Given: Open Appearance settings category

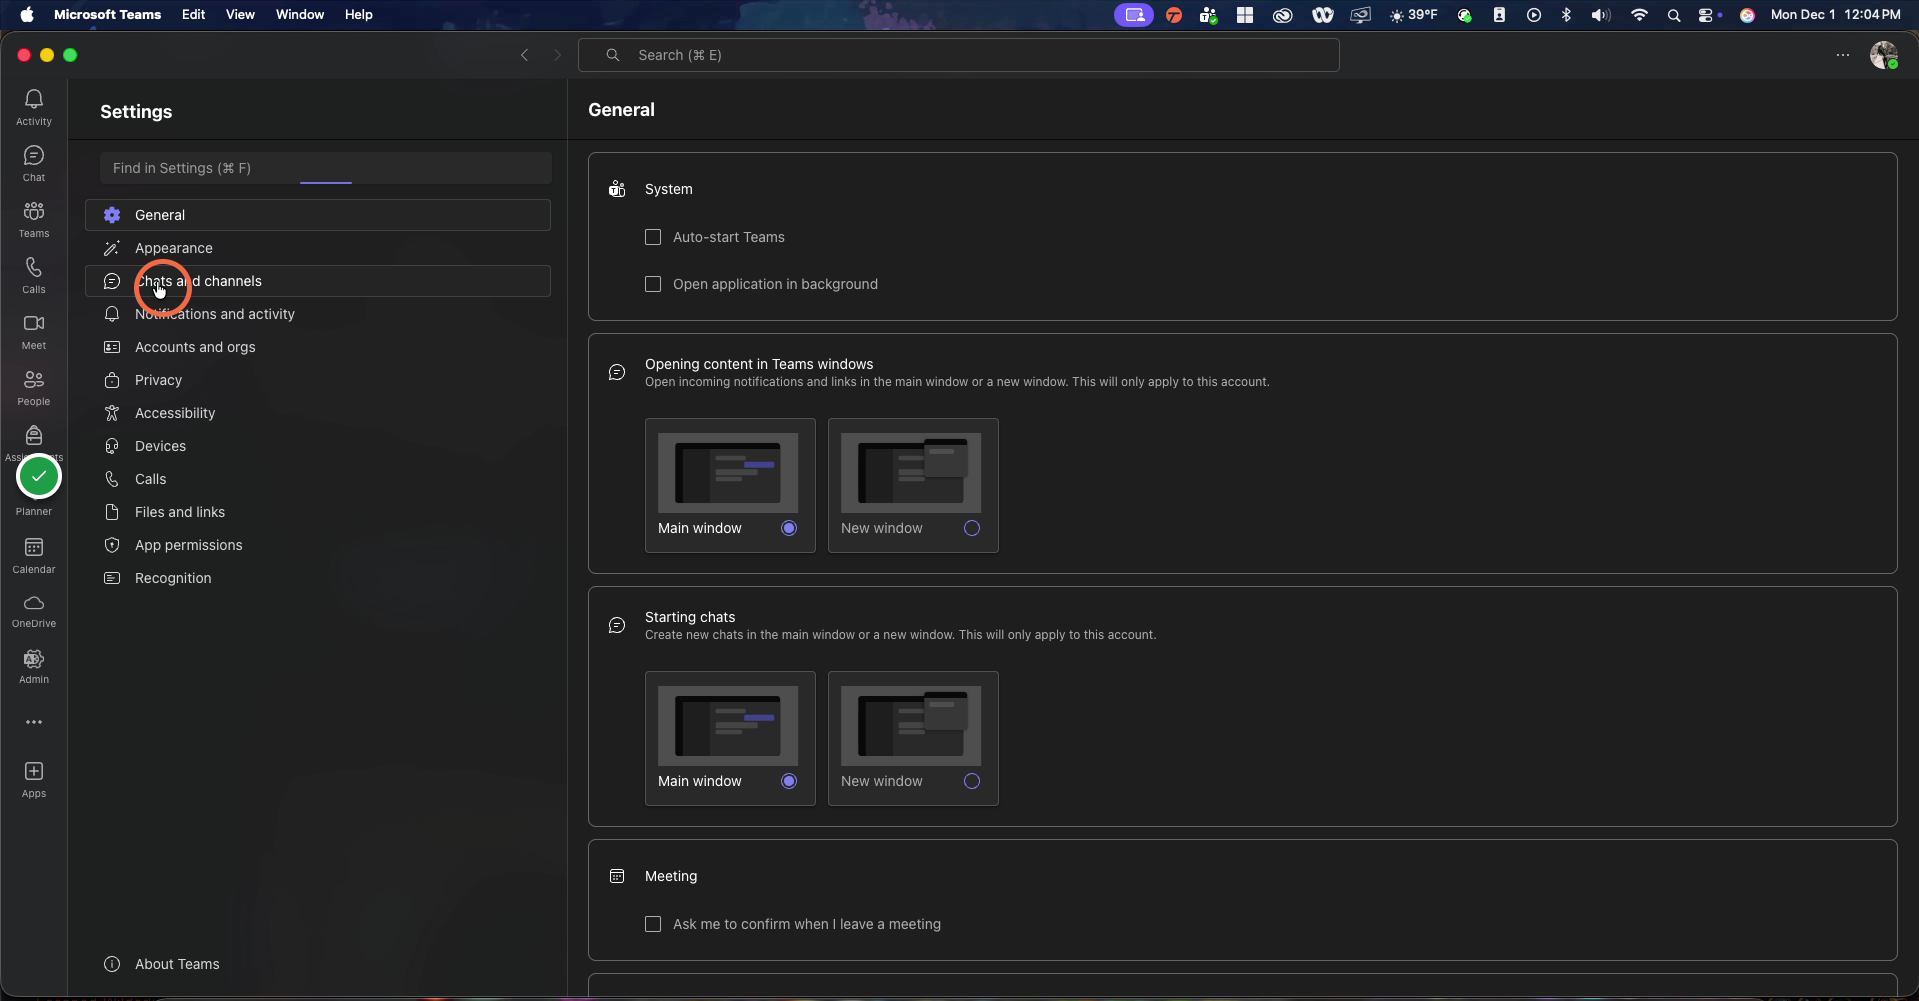Looking at the screenshot, I should [x=318, y=248].
